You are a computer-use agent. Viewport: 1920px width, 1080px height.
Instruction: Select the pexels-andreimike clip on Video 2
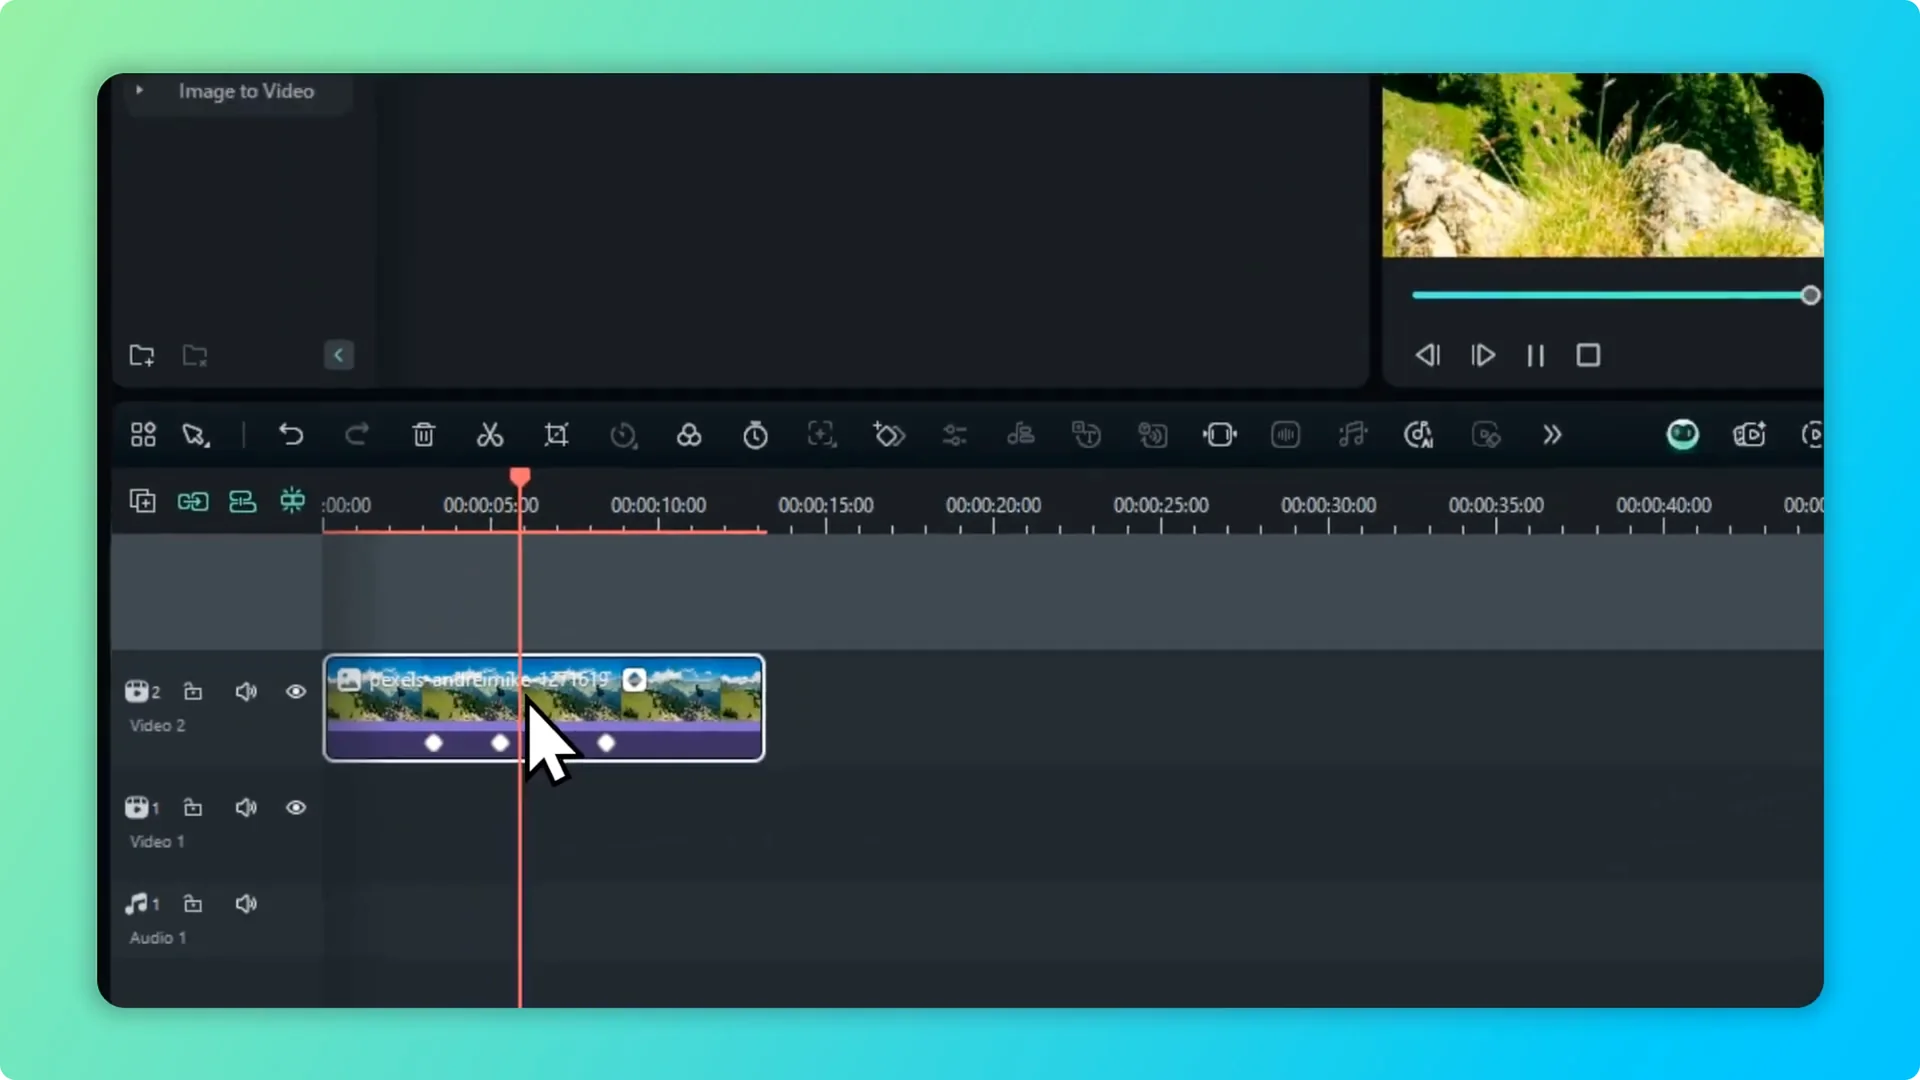pyautogui.click(x=544, y=708)
